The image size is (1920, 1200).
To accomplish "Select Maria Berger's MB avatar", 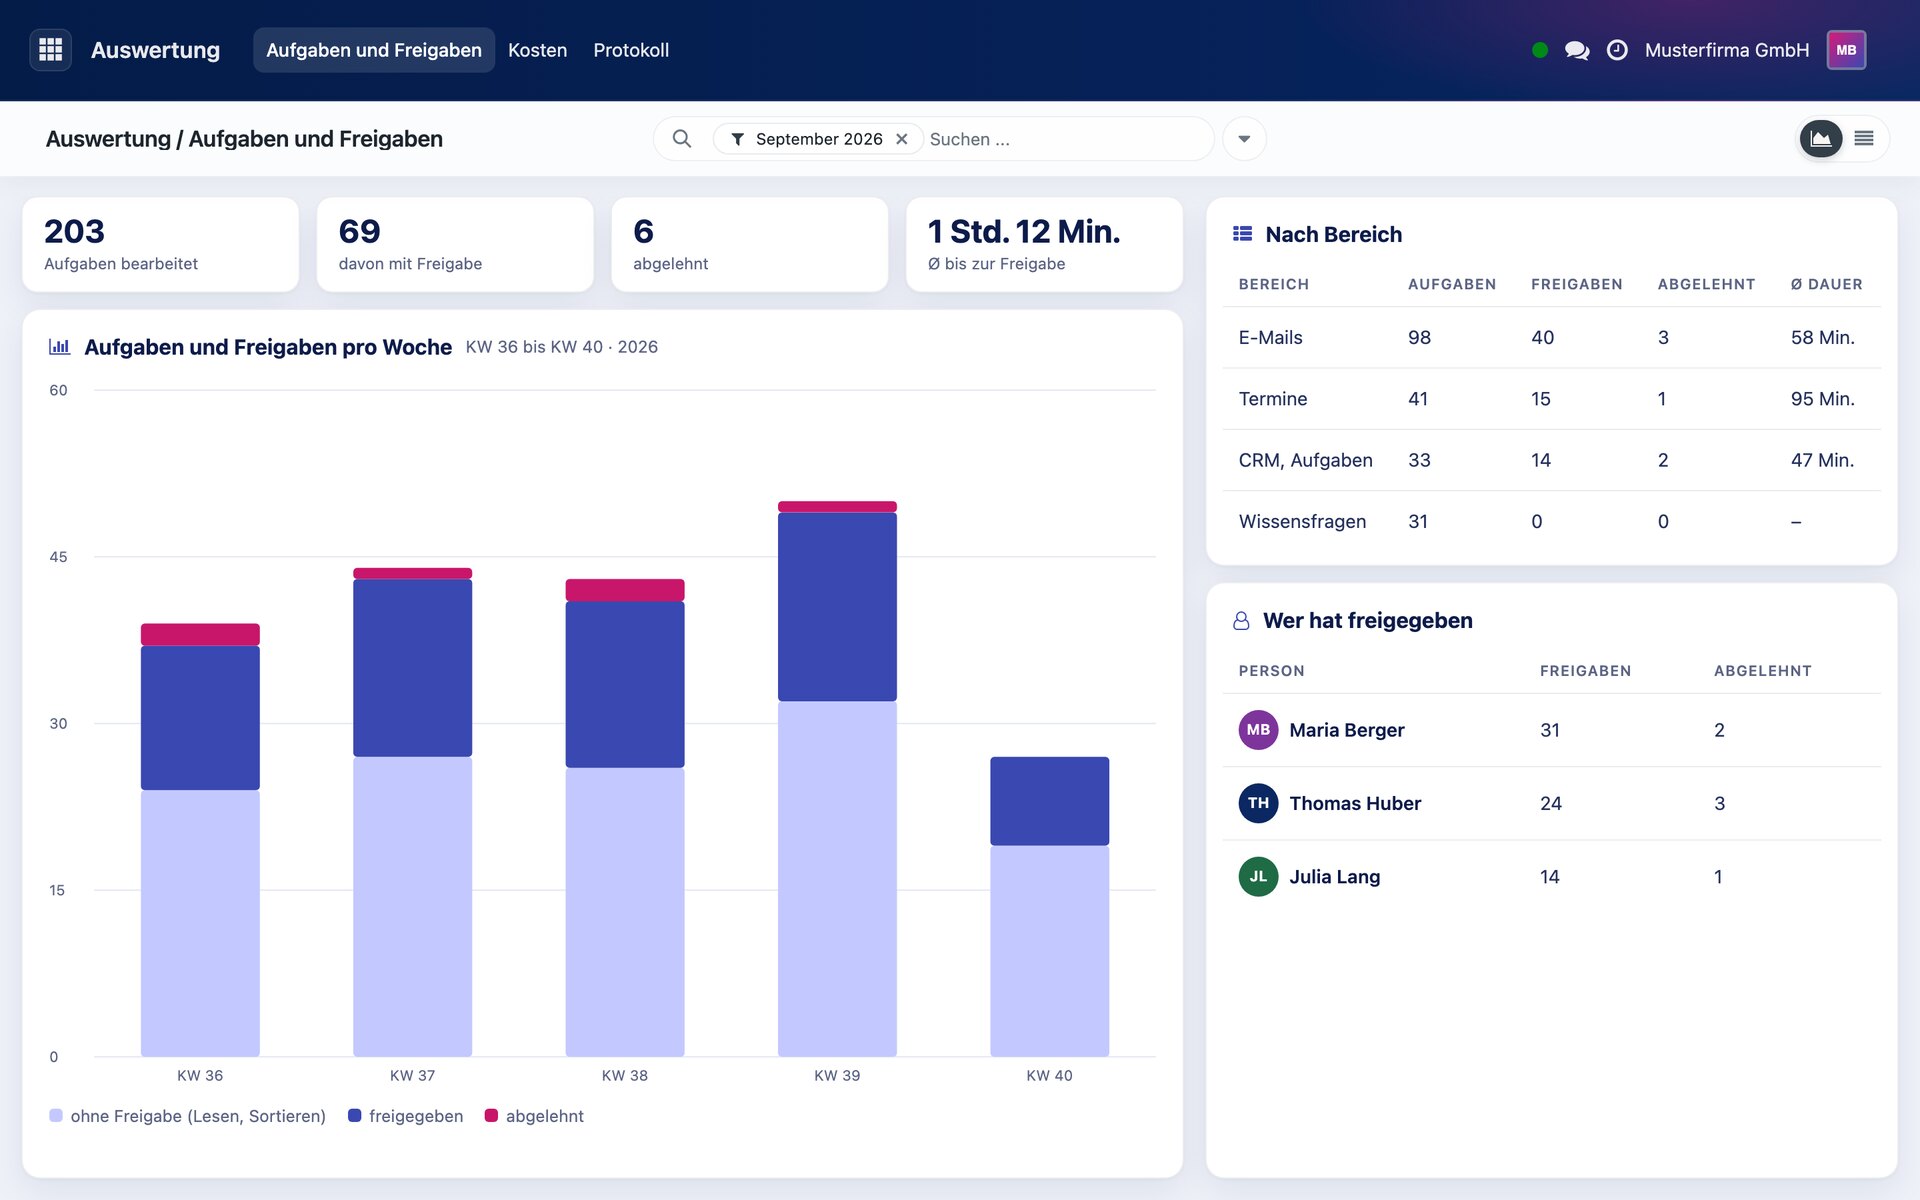I will pyautogui.click(x=1258, y=730).
